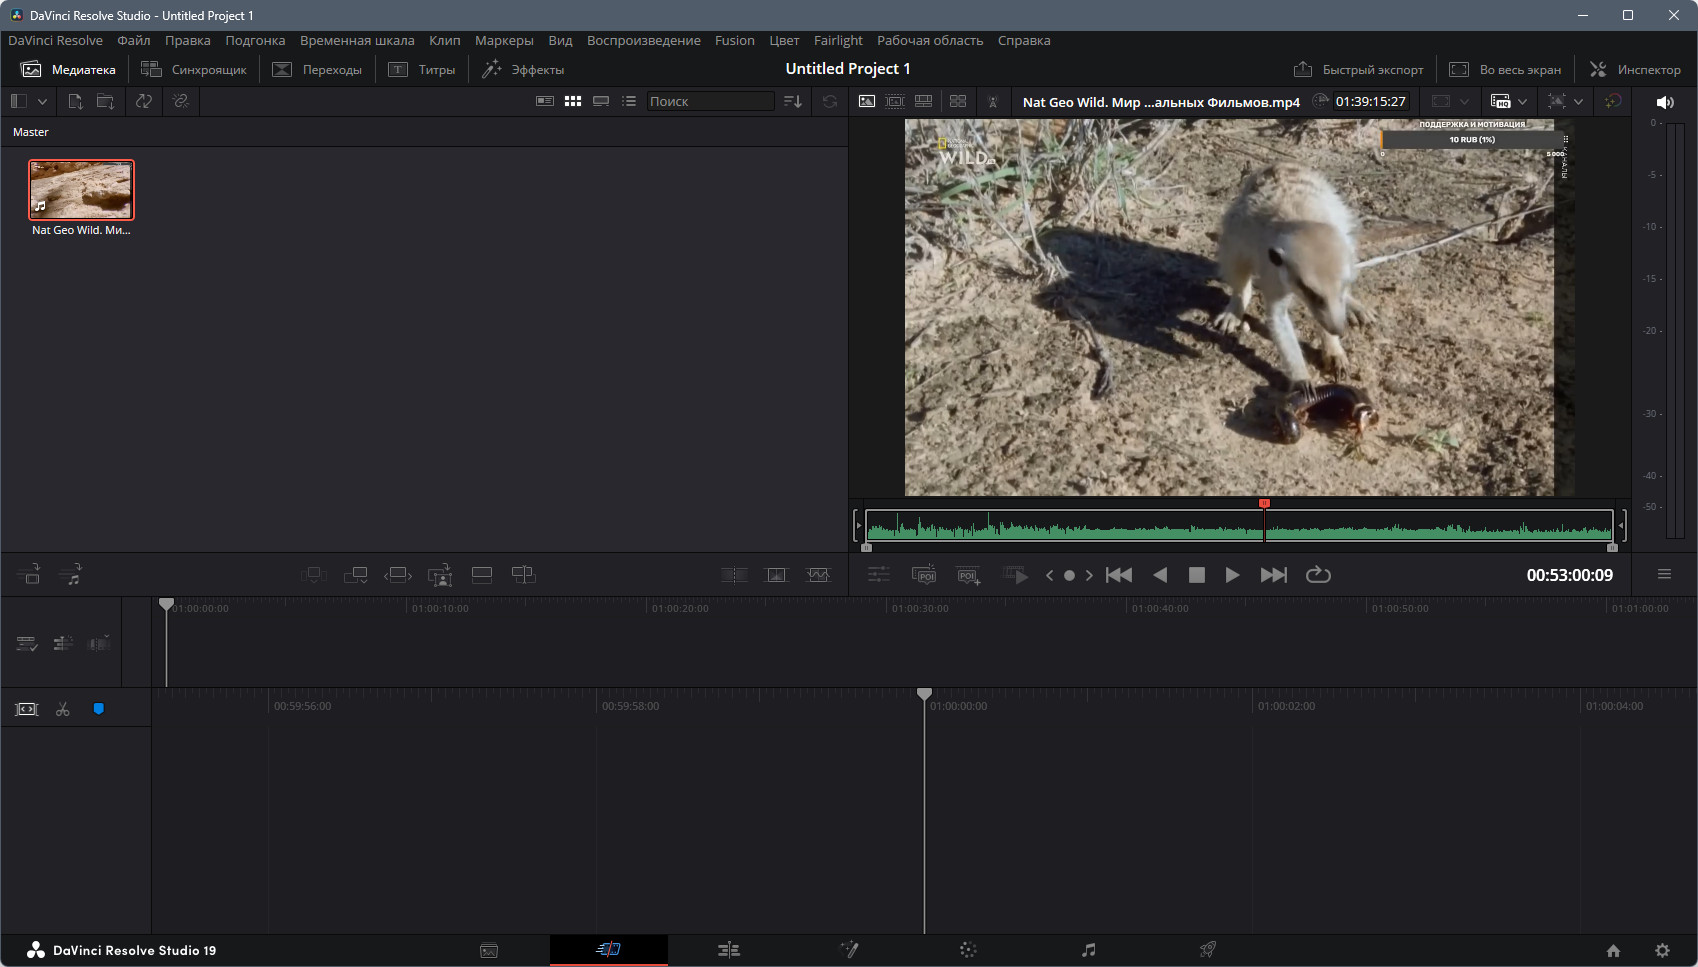The height and width of the screenshot is (967, 1698).
Task: Open the Маркеры menu
Action: point(504,41)
